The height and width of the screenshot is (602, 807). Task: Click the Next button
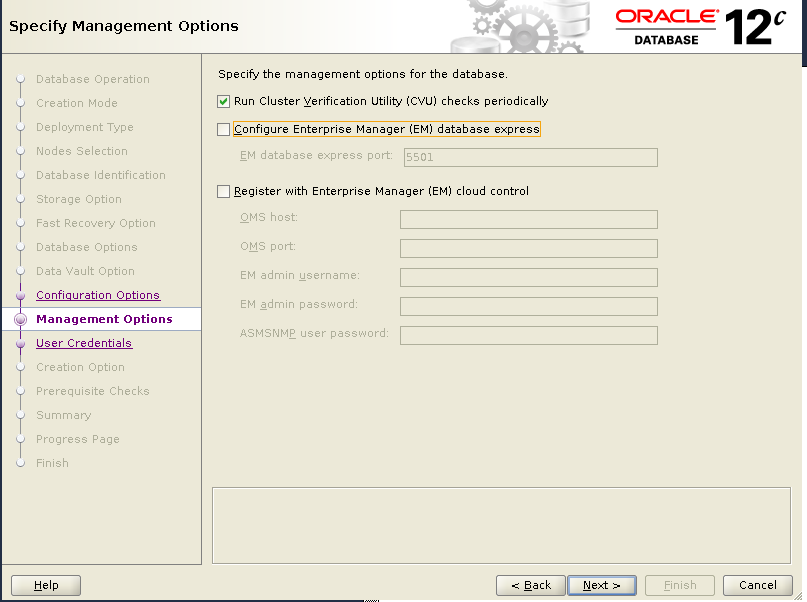tap(602, 585)
